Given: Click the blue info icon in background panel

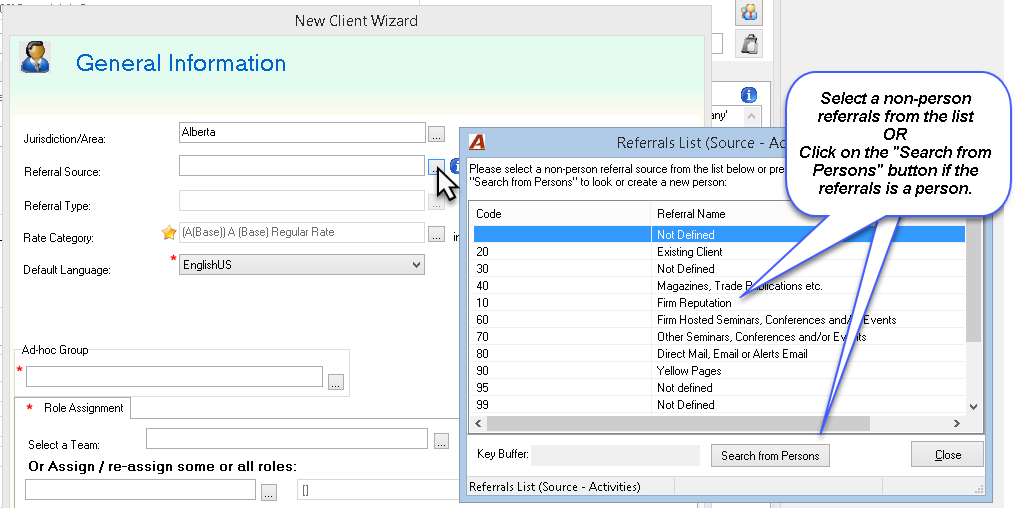Looking at the screenshot, I should [x=749, y=95].
